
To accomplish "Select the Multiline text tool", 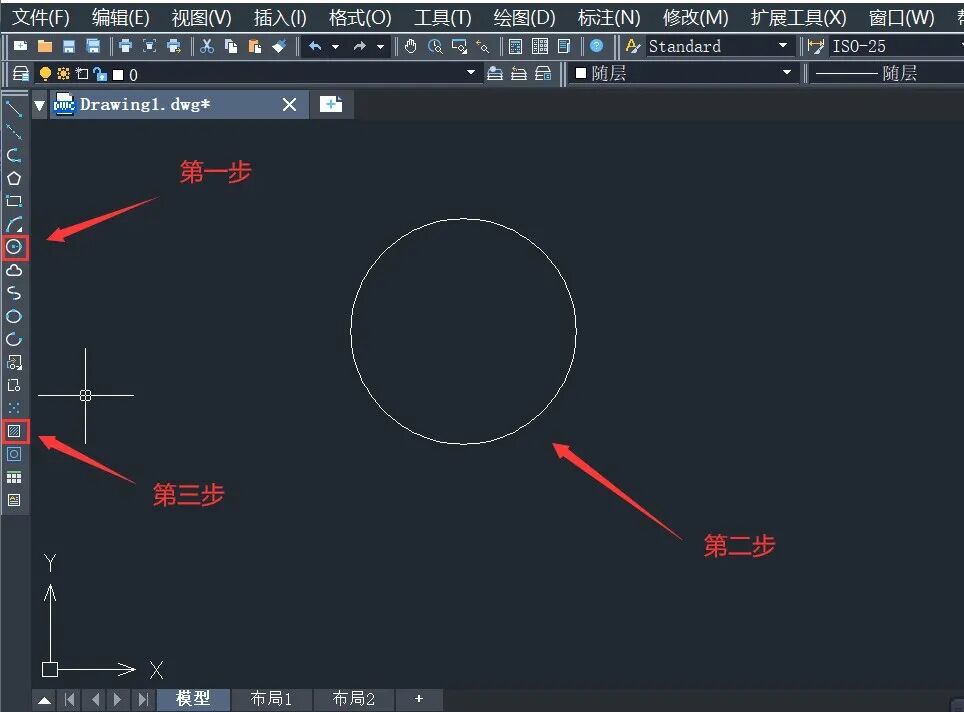I will (x=14, y=500).
